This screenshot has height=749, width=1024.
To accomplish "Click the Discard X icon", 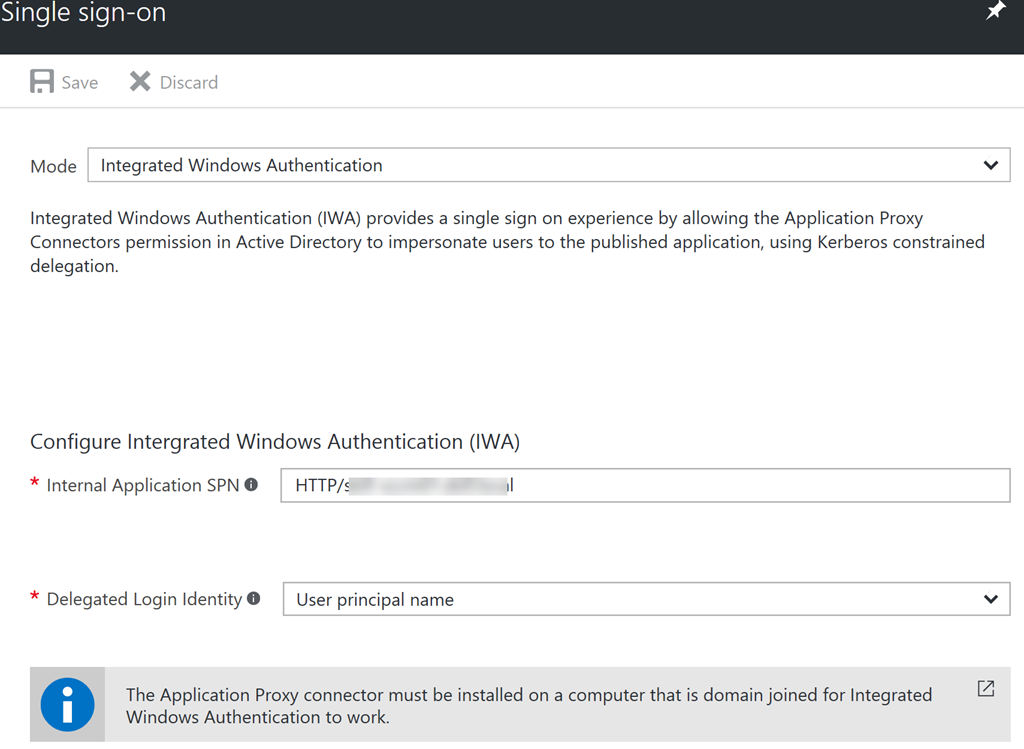I will tap(140, 82).
